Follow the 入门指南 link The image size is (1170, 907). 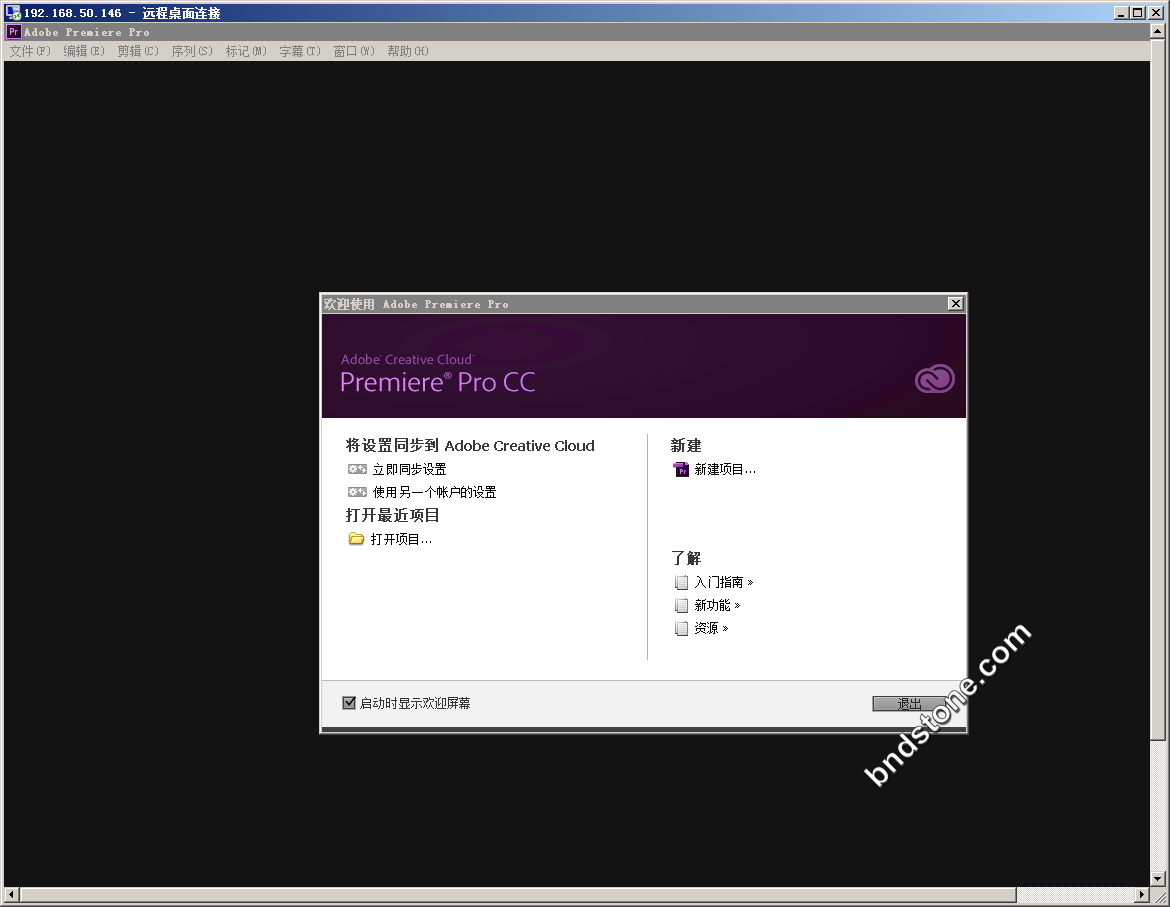click(x=719, y=582)
